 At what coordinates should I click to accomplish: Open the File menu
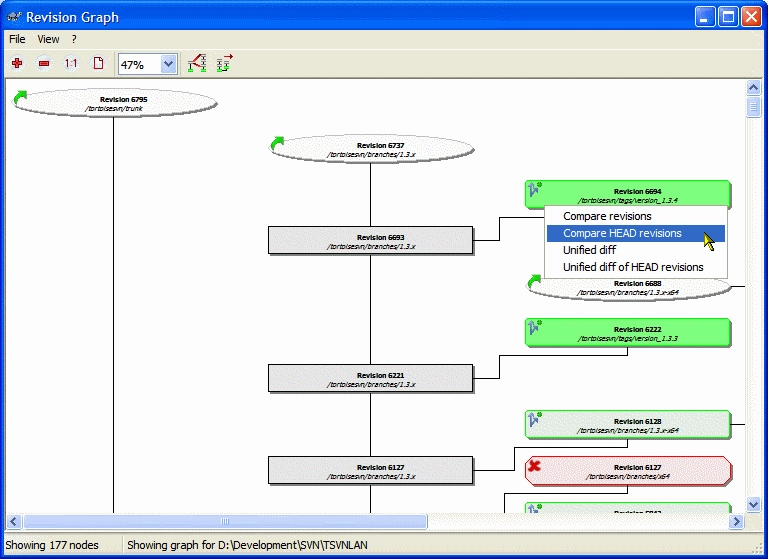click(x=17, y=39)
